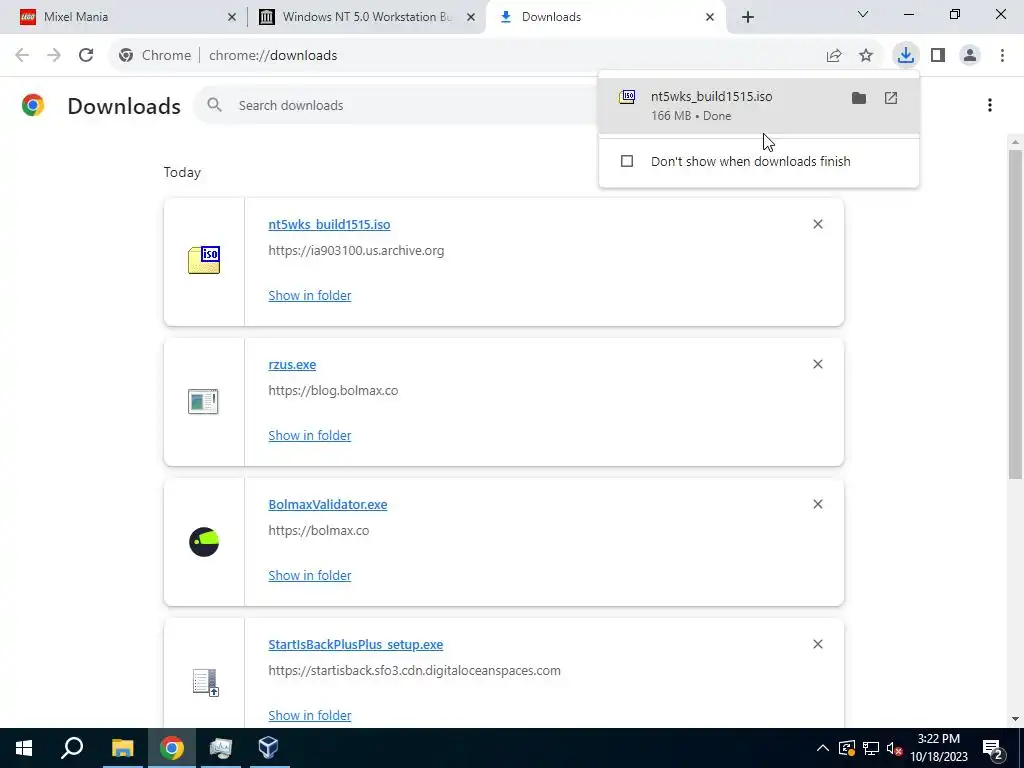
Task: Open the VirtualBox cube taskbar icon
Action: (268, 748)
